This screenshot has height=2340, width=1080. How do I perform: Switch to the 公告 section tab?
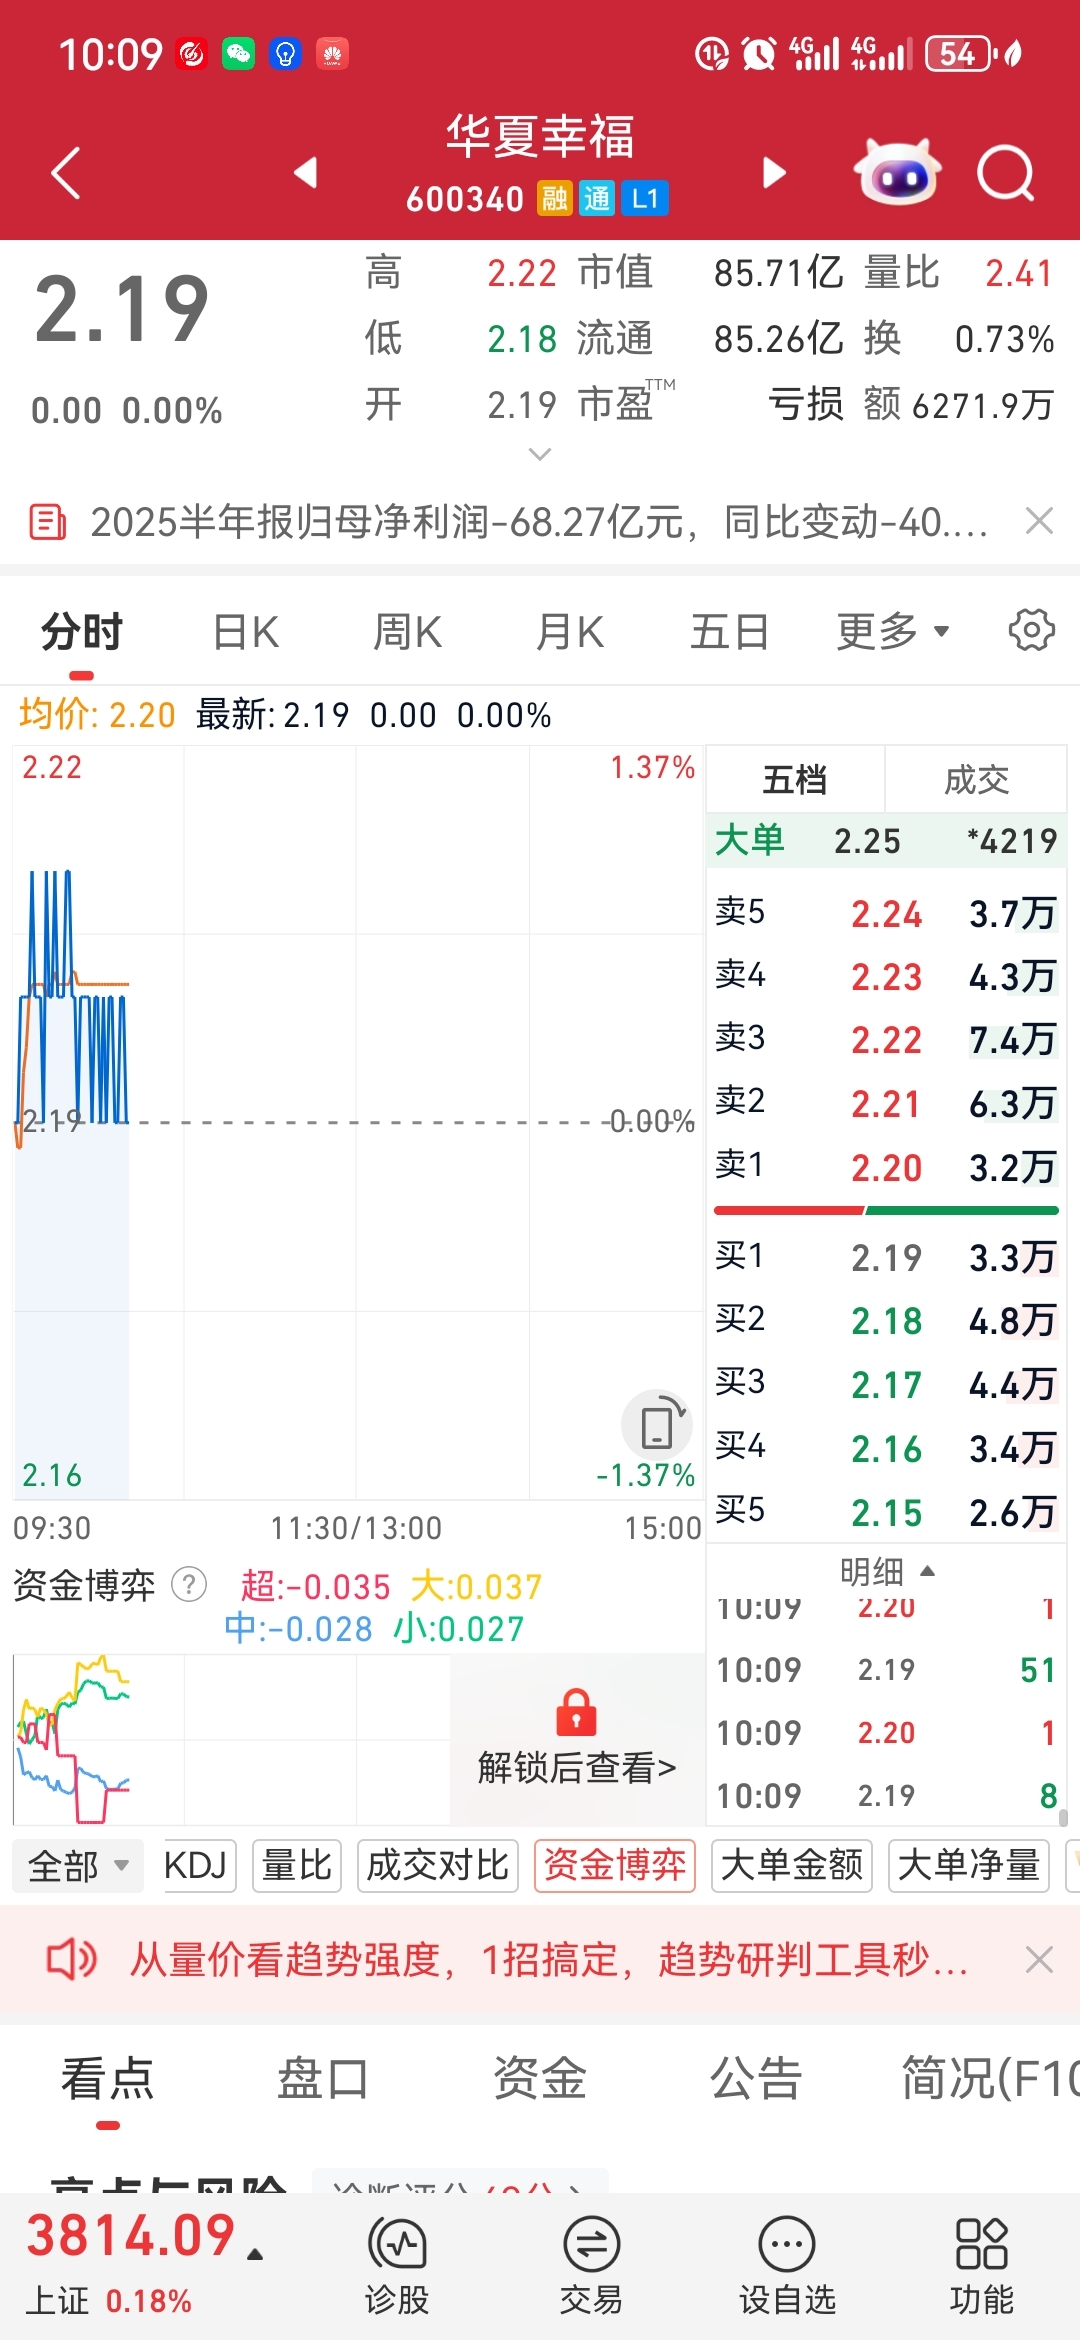pos(756,2078)
